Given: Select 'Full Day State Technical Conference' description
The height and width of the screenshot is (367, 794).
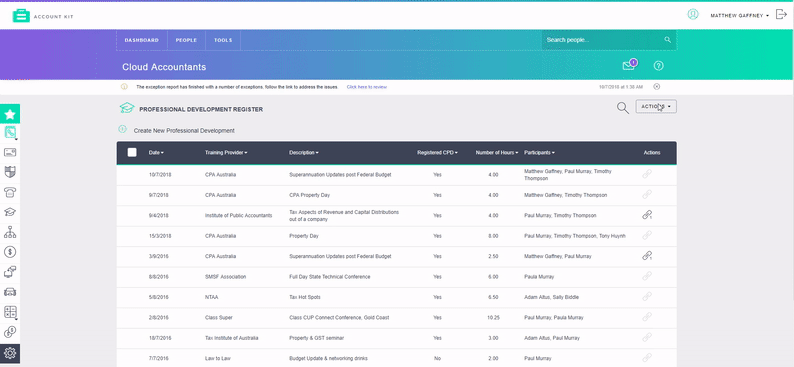Looking at the screenshot, I should (x=330, y=277).
